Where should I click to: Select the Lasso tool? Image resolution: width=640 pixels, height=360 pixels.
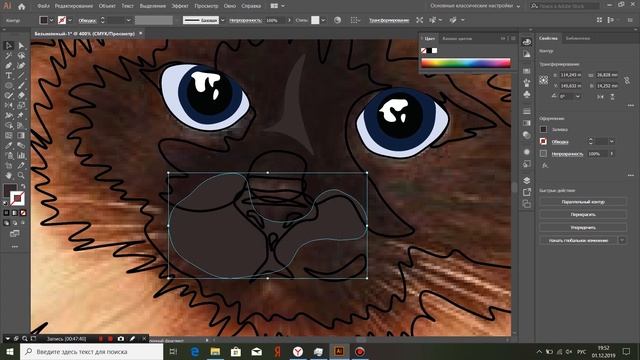tap(21, 56)
